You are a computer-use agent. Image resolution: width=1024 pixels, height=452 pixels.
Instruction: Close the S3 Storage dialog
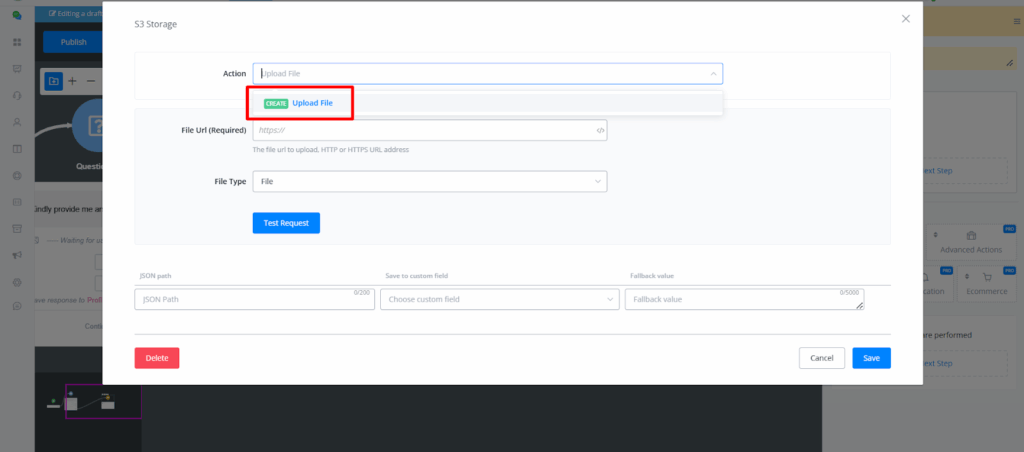pyautogui.click(x=906, y=19)
